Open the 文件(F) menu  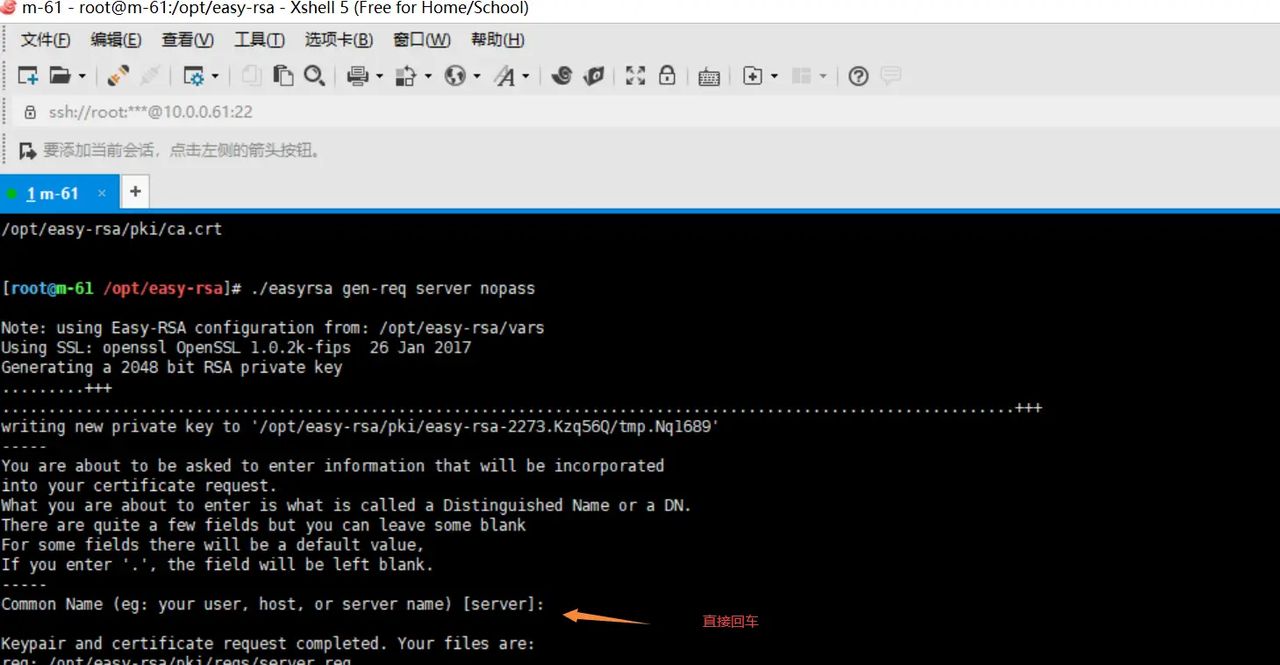44,40
